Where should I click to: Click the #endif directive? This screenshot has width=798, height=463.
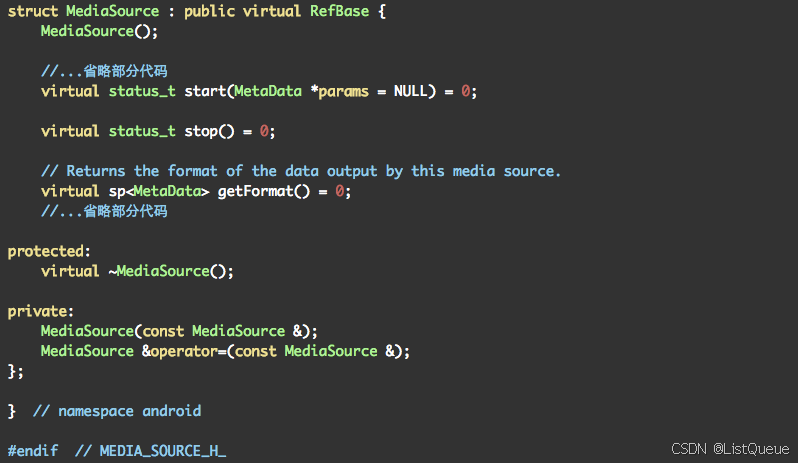[33, 451]
